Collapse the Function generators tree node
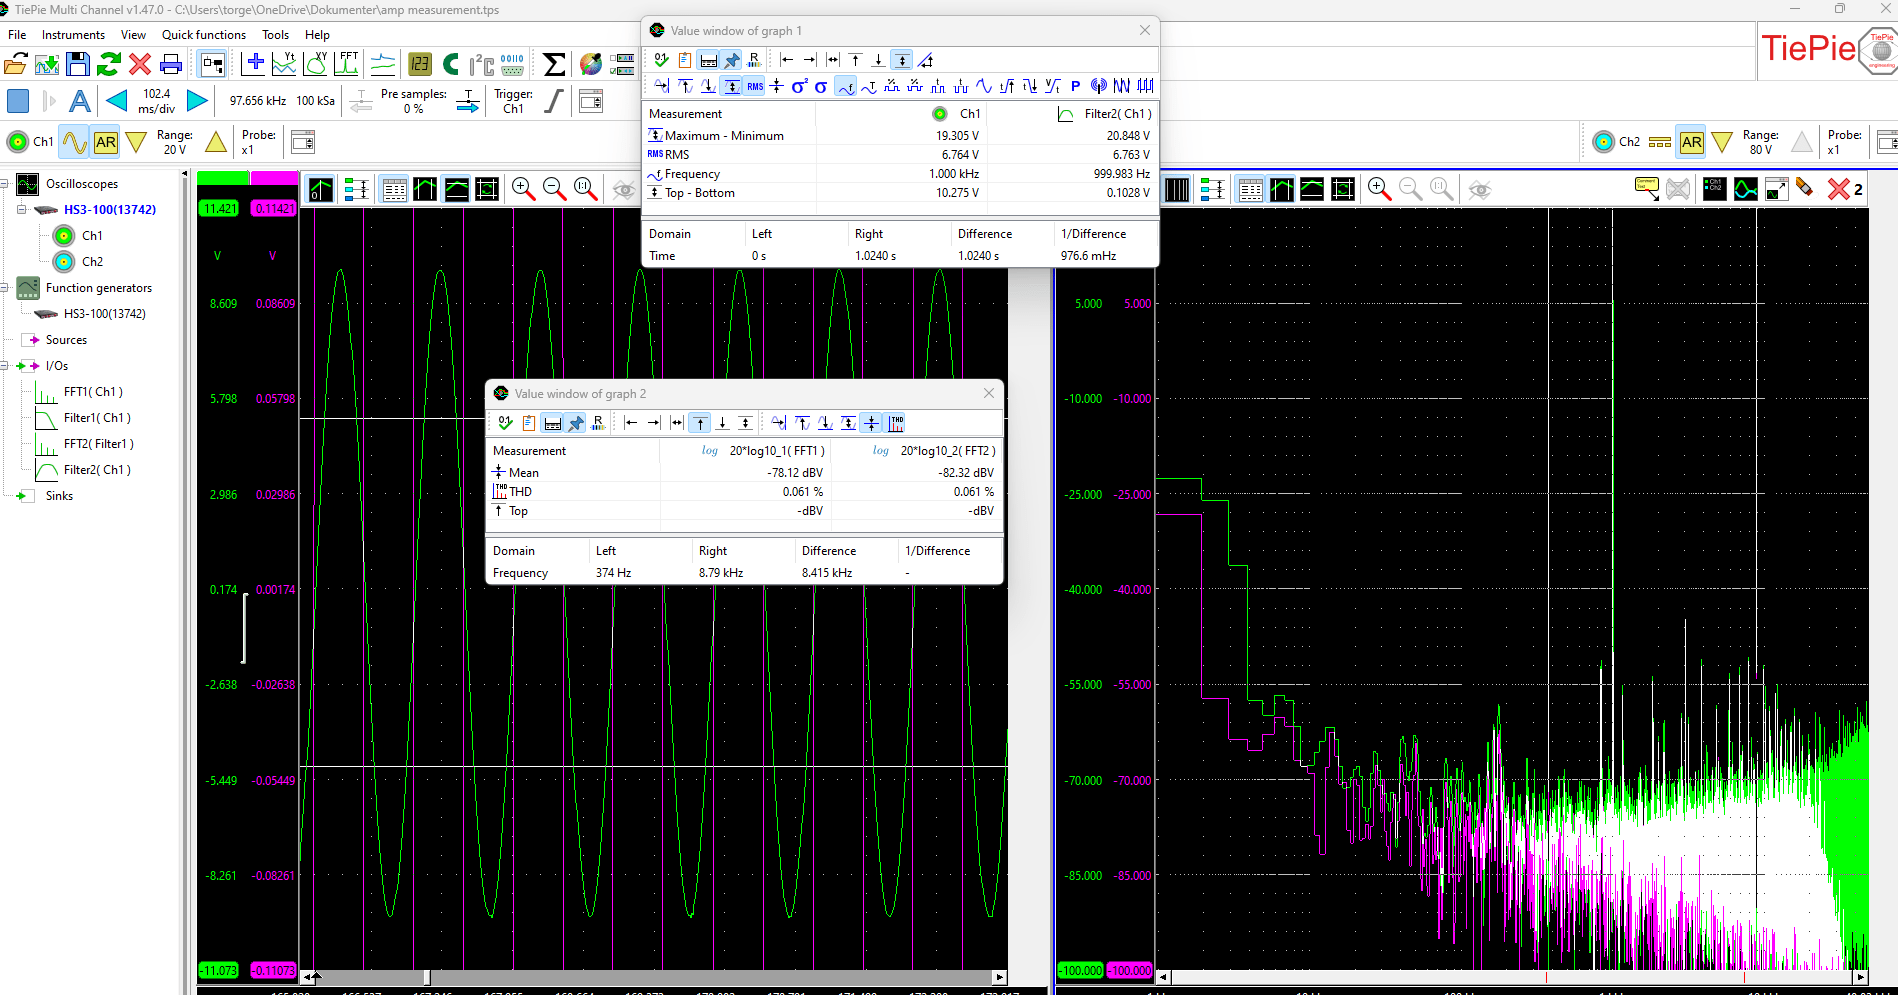The width and height of the screenshot is (1898, 995). (x=4, y=288)
